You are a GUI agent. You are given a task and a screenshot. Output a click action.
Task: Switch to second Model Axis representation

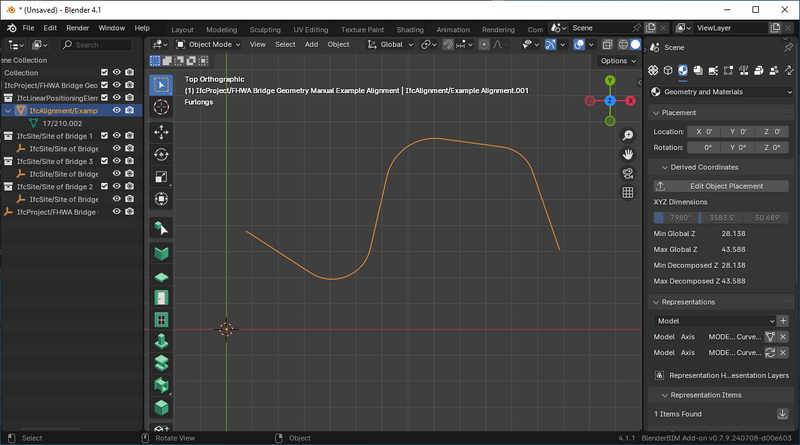(770, 353)
